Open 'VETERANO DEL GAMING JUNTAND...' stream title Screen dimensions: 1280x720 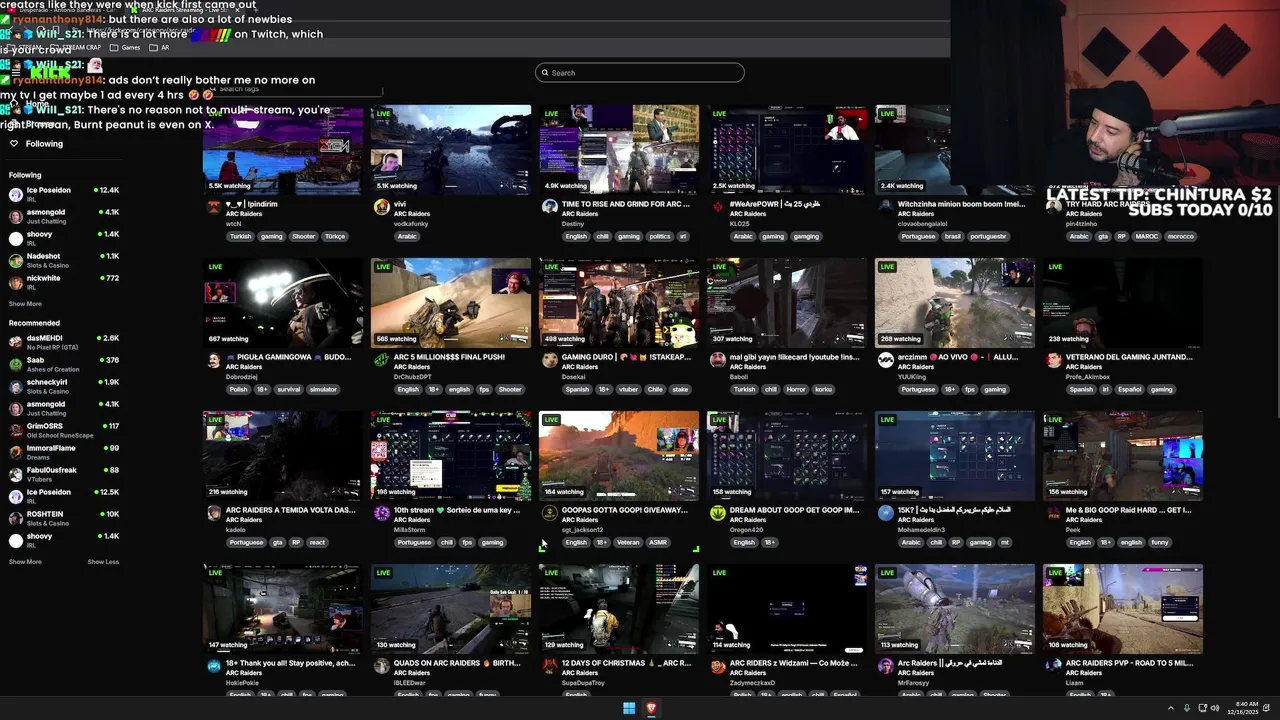pos(1129,357)
